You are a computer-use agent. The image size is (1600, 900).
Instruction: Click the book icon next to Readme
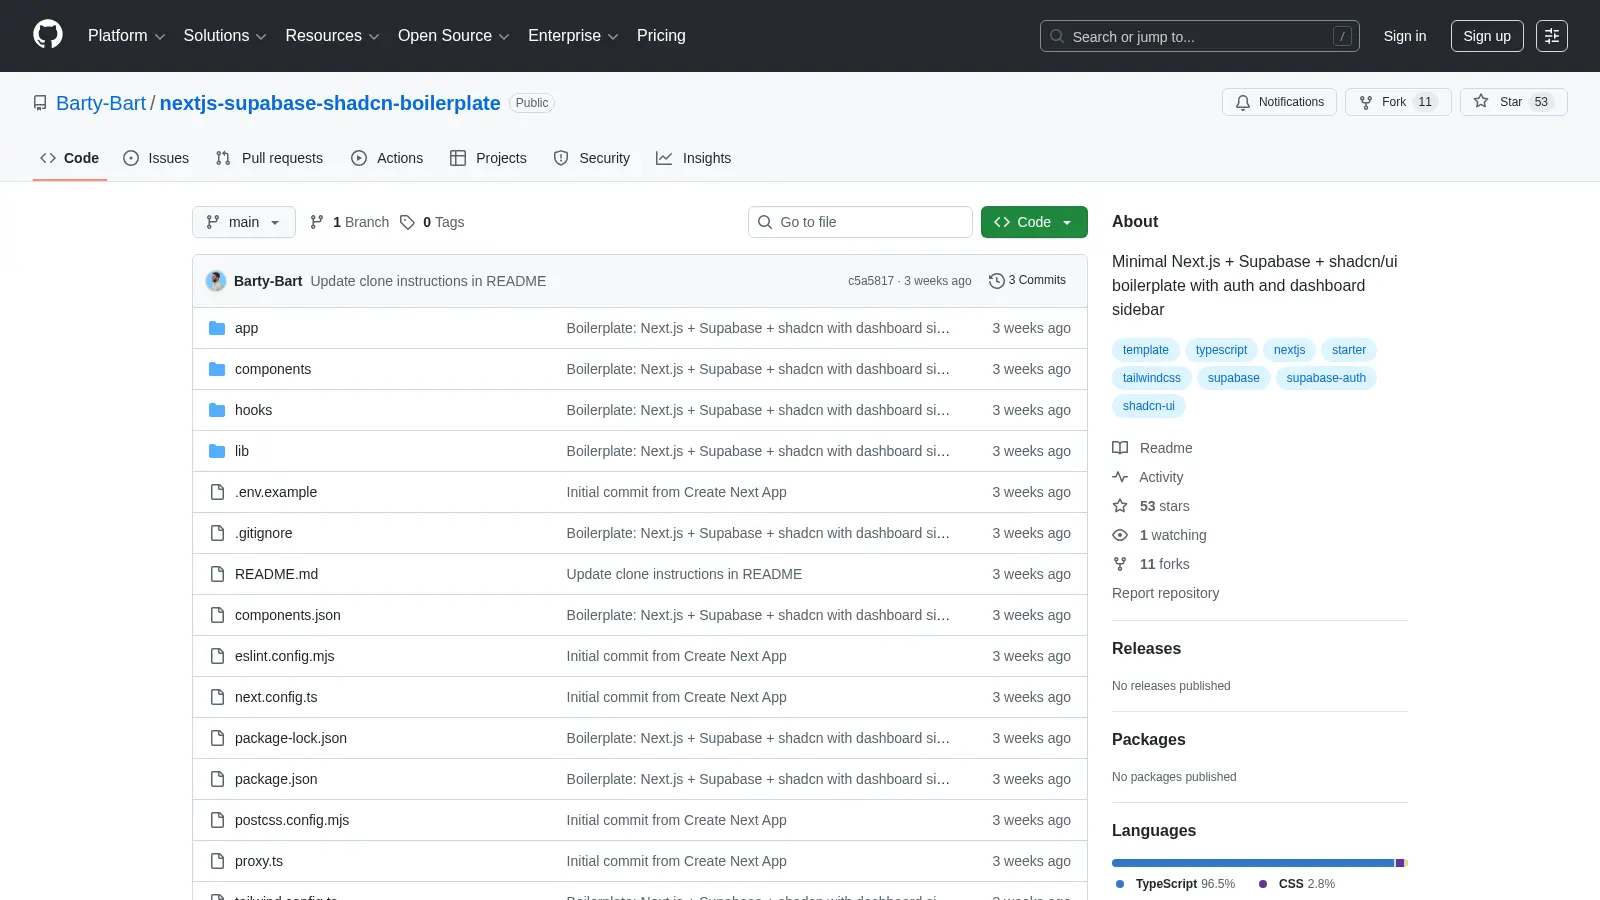1120,448
